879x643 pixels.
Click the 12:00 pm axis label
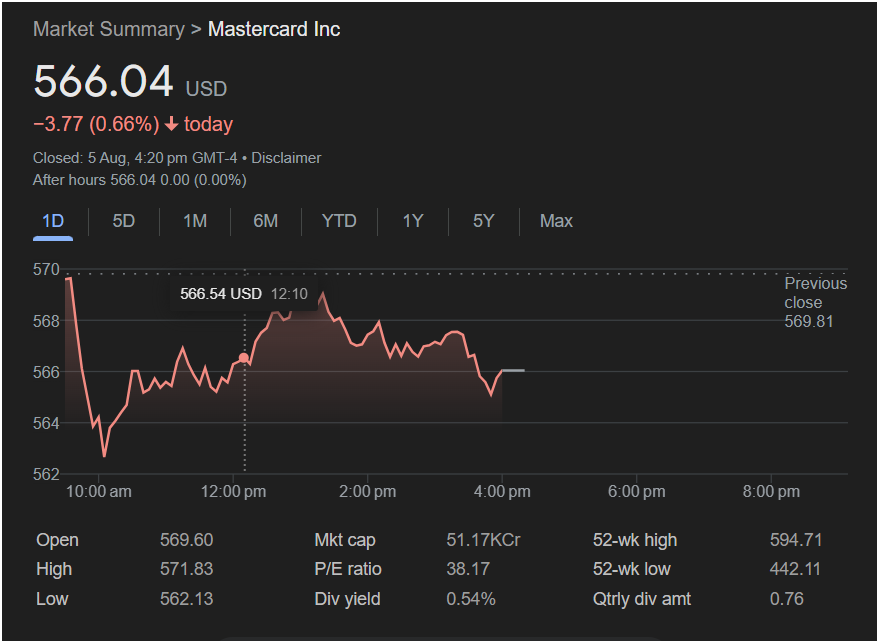click(x=233, y=492)
